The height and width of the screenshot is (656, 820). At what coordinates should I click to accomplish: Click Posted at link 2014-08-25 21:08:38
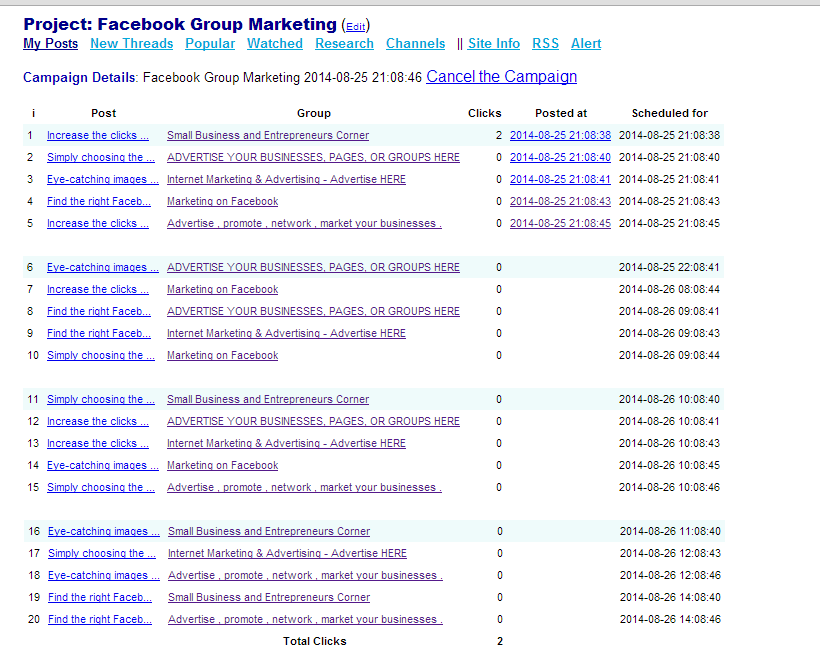tap(560, 135)
